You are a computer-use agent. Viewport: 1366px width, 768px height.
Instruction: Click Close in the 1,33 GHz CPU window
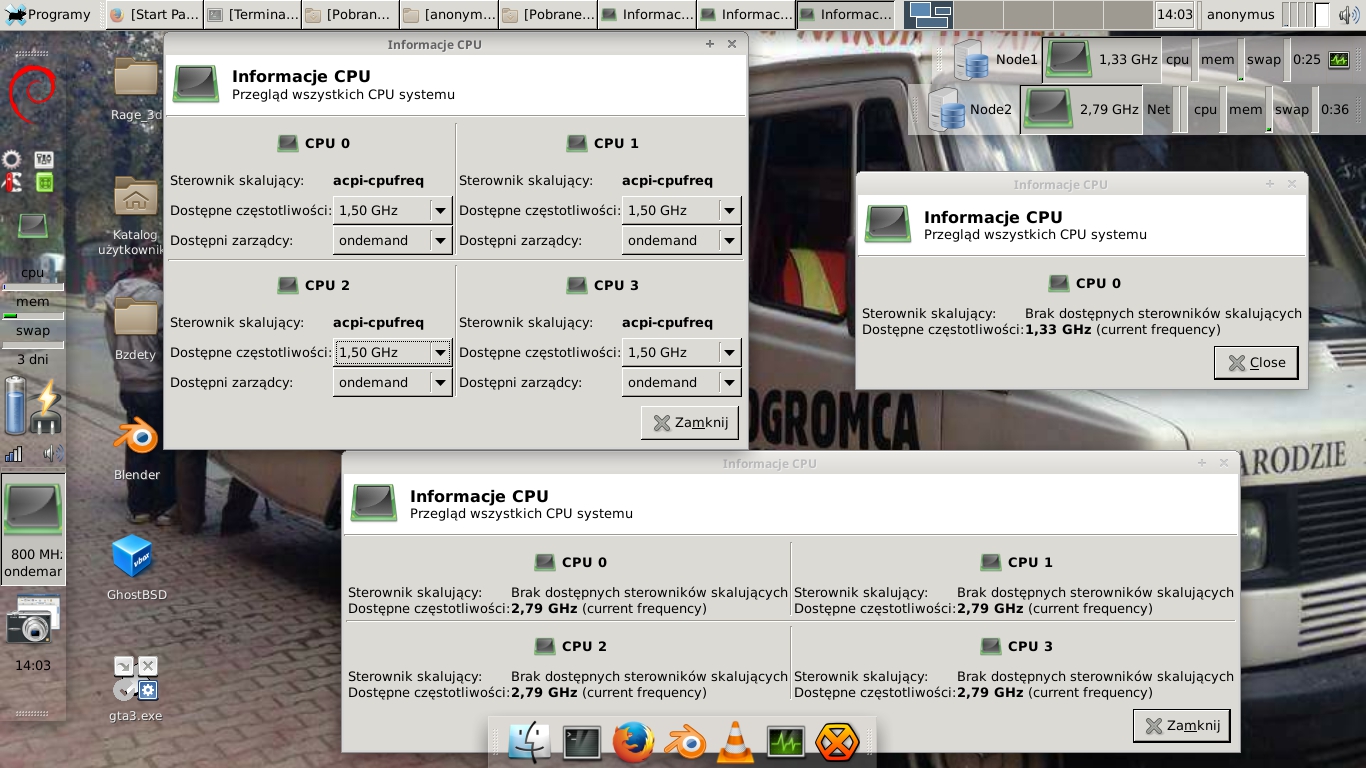[x=1256, y=363]
